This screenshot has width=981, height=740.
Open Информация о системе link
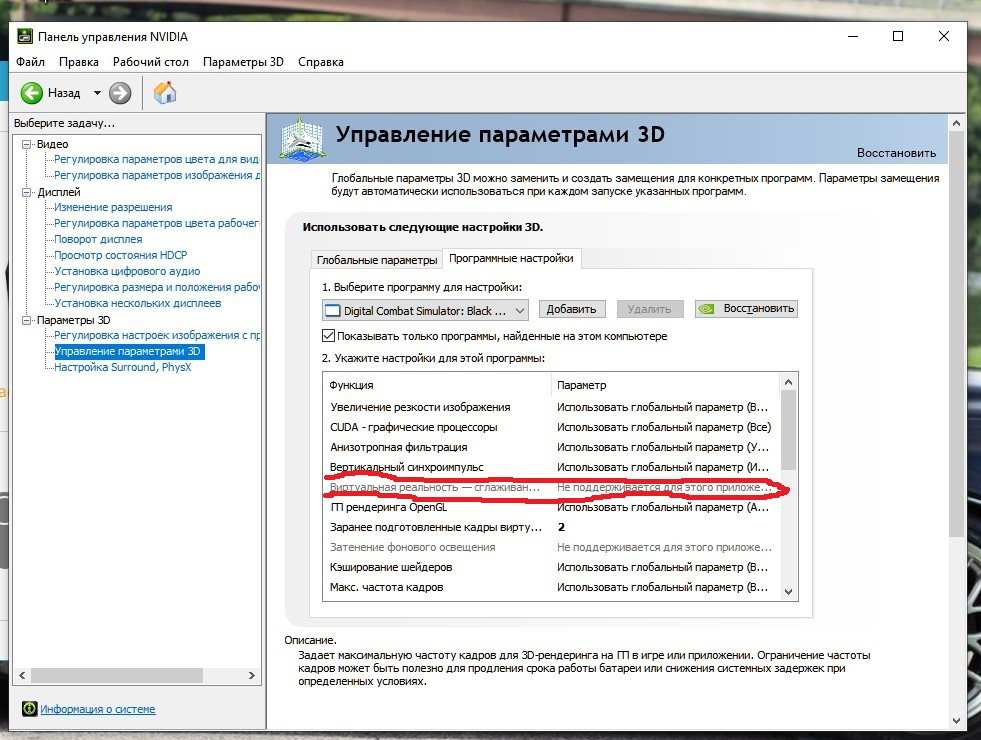(98, 709)
